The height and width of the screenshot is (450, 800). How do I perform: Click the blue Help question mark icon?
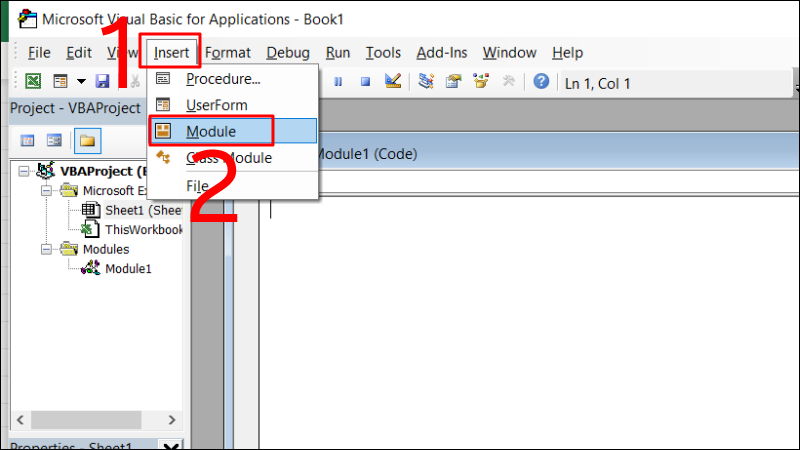click(x=541, y=81)
